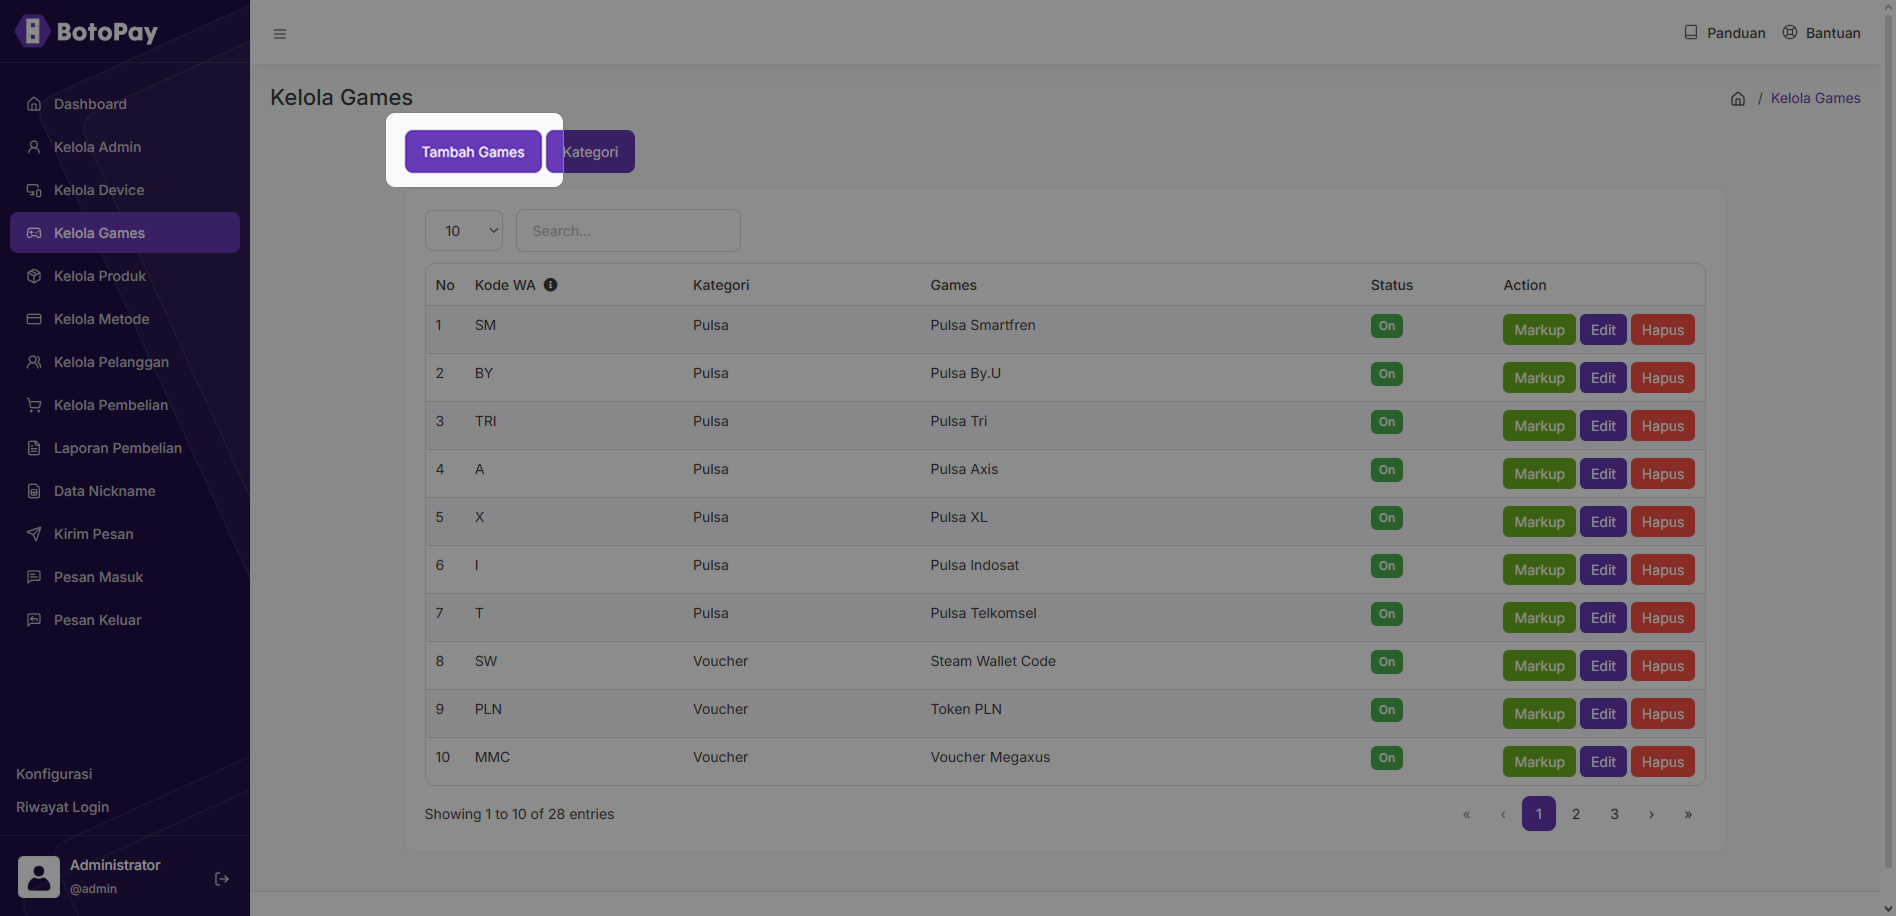Image resolution: width=1896 pixels, height=916 pixels.
Task: Click the Kelola Device icon
Action: point(34,190)
